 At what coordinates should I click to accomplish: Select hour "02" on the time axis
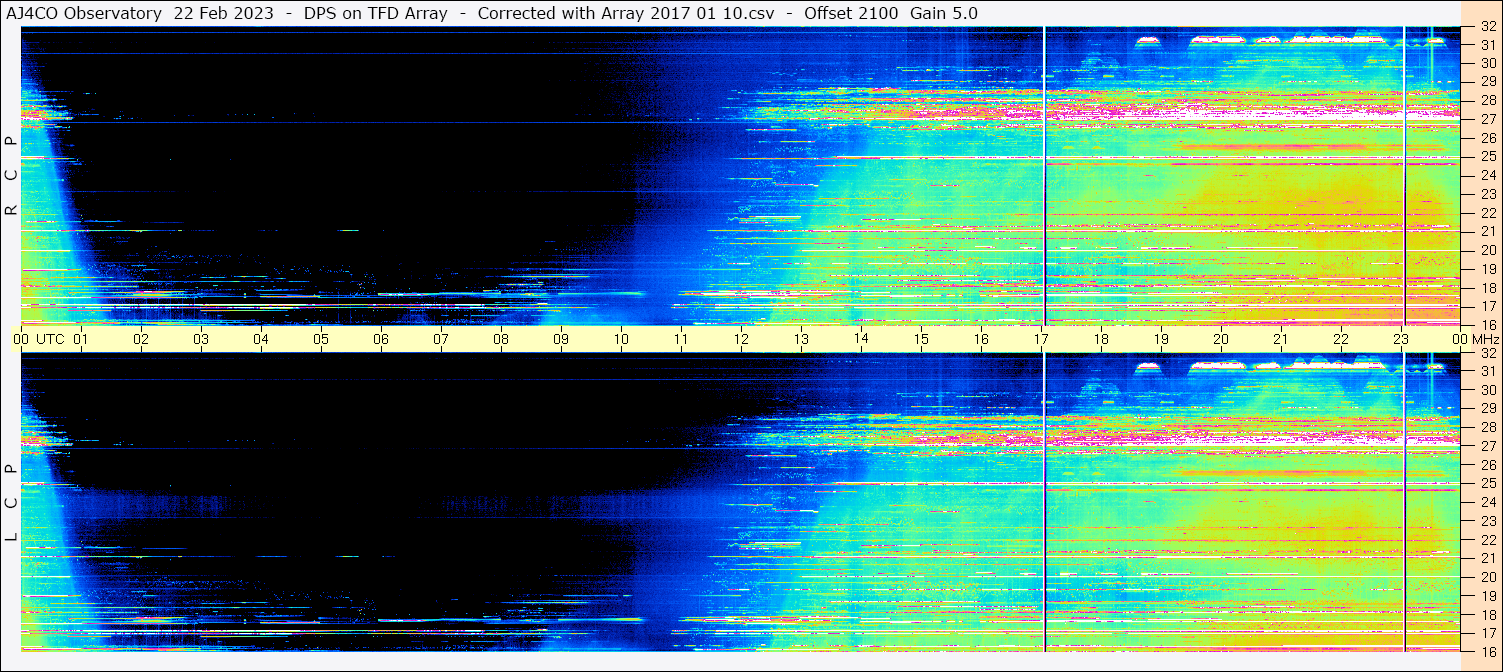(x=141, y=339)
